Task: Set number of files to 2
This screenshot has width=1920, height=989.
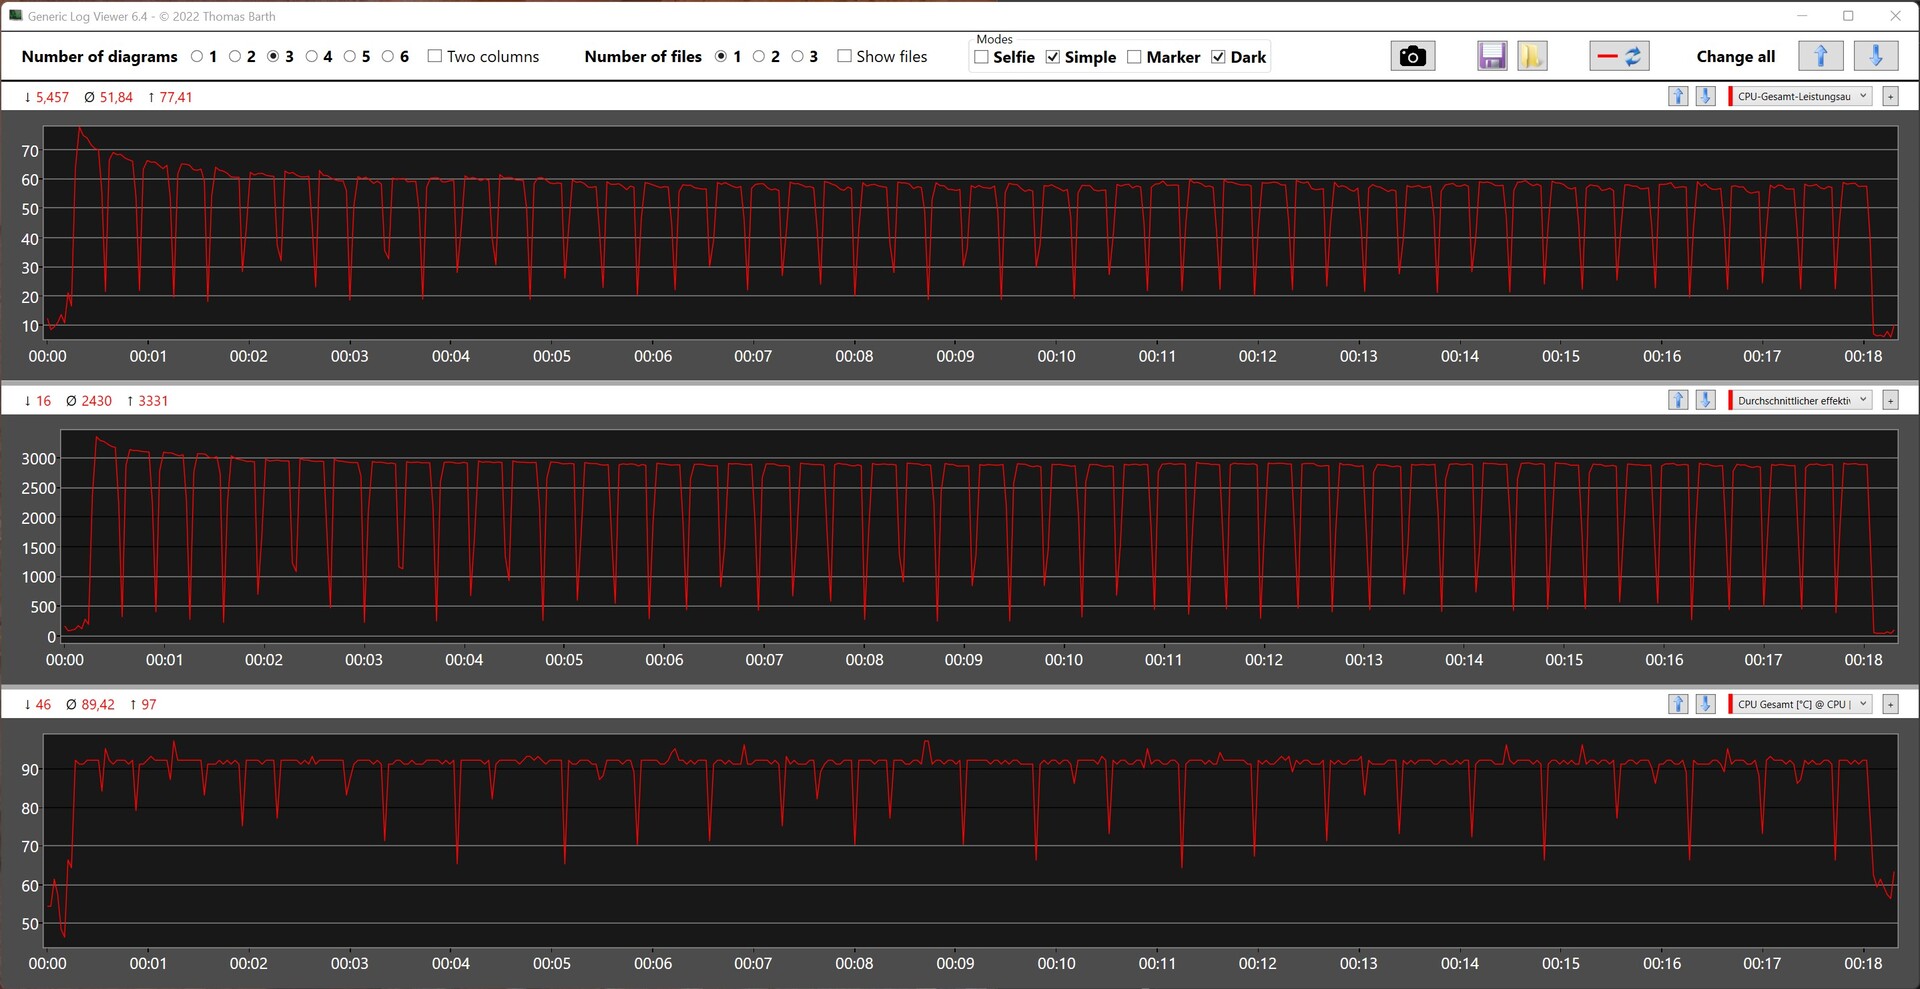Action: point(759,56)
